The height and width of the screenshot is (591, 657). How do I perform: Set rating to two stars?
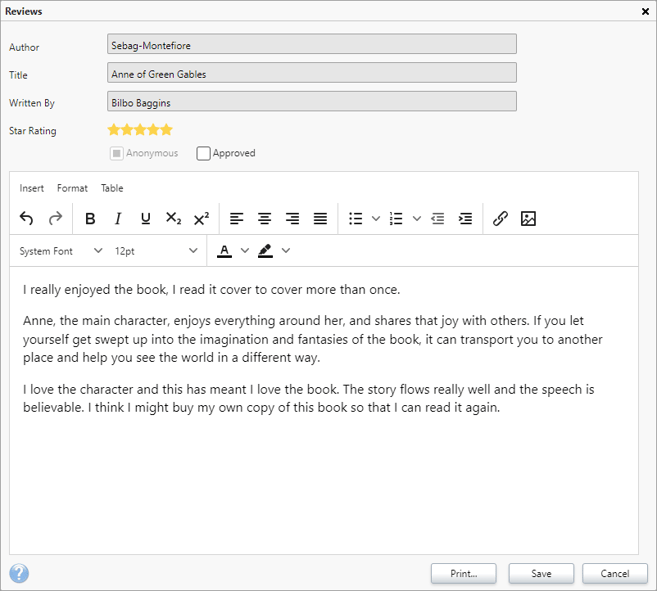coord(127,130)
